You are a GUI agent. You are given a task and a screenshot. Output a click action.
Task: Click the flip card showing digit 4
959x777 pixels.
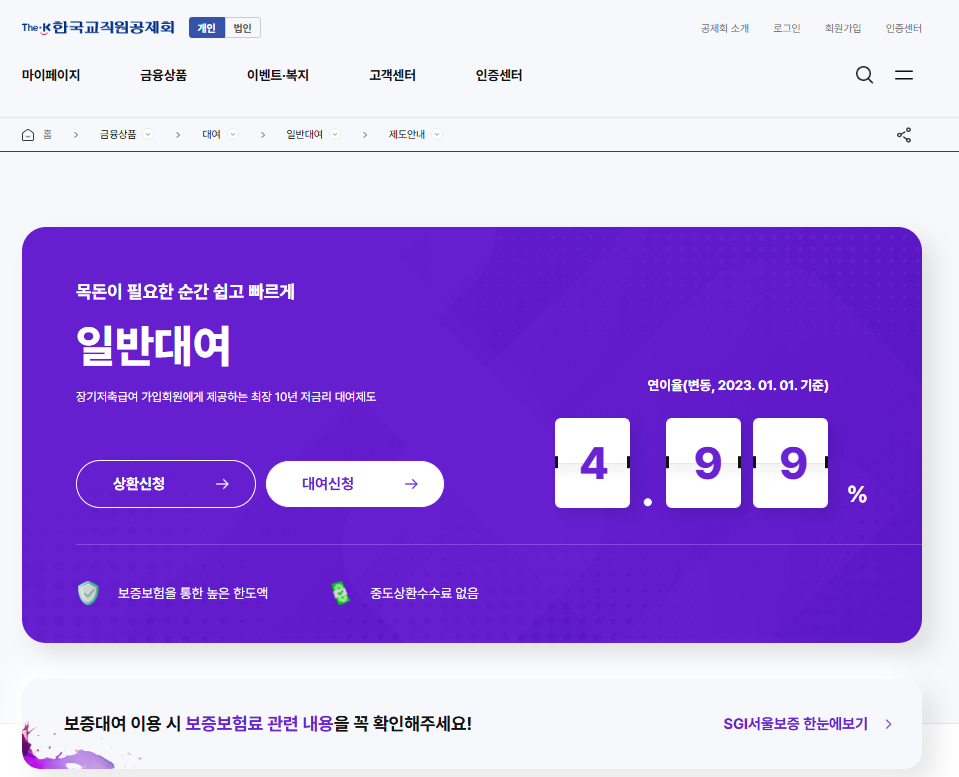click(x=592, y=463)
